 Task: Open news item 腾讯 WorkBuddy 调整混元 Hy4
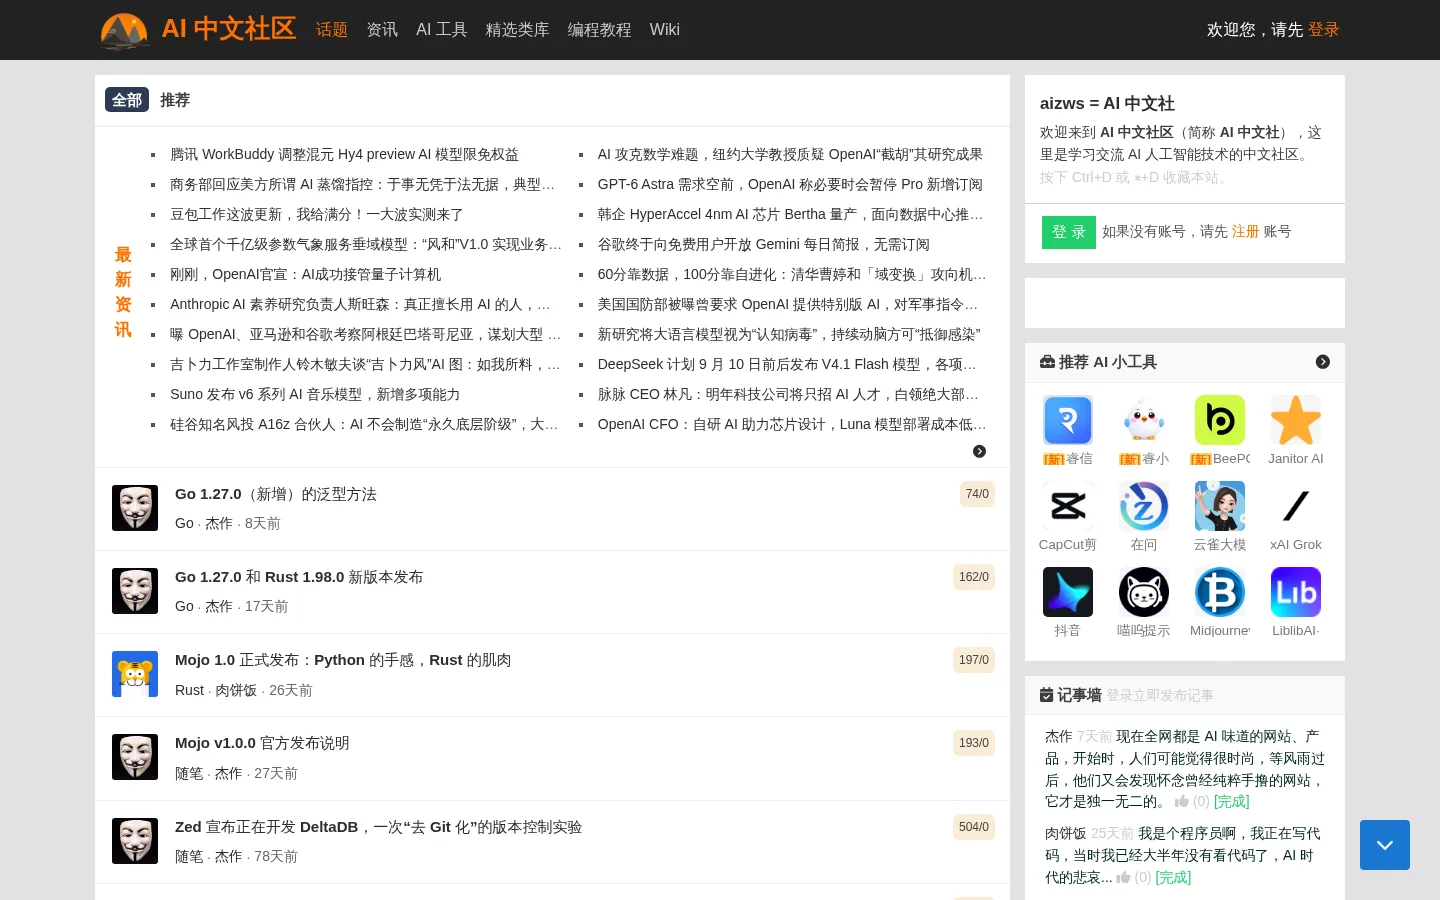[x=344, y=154]
